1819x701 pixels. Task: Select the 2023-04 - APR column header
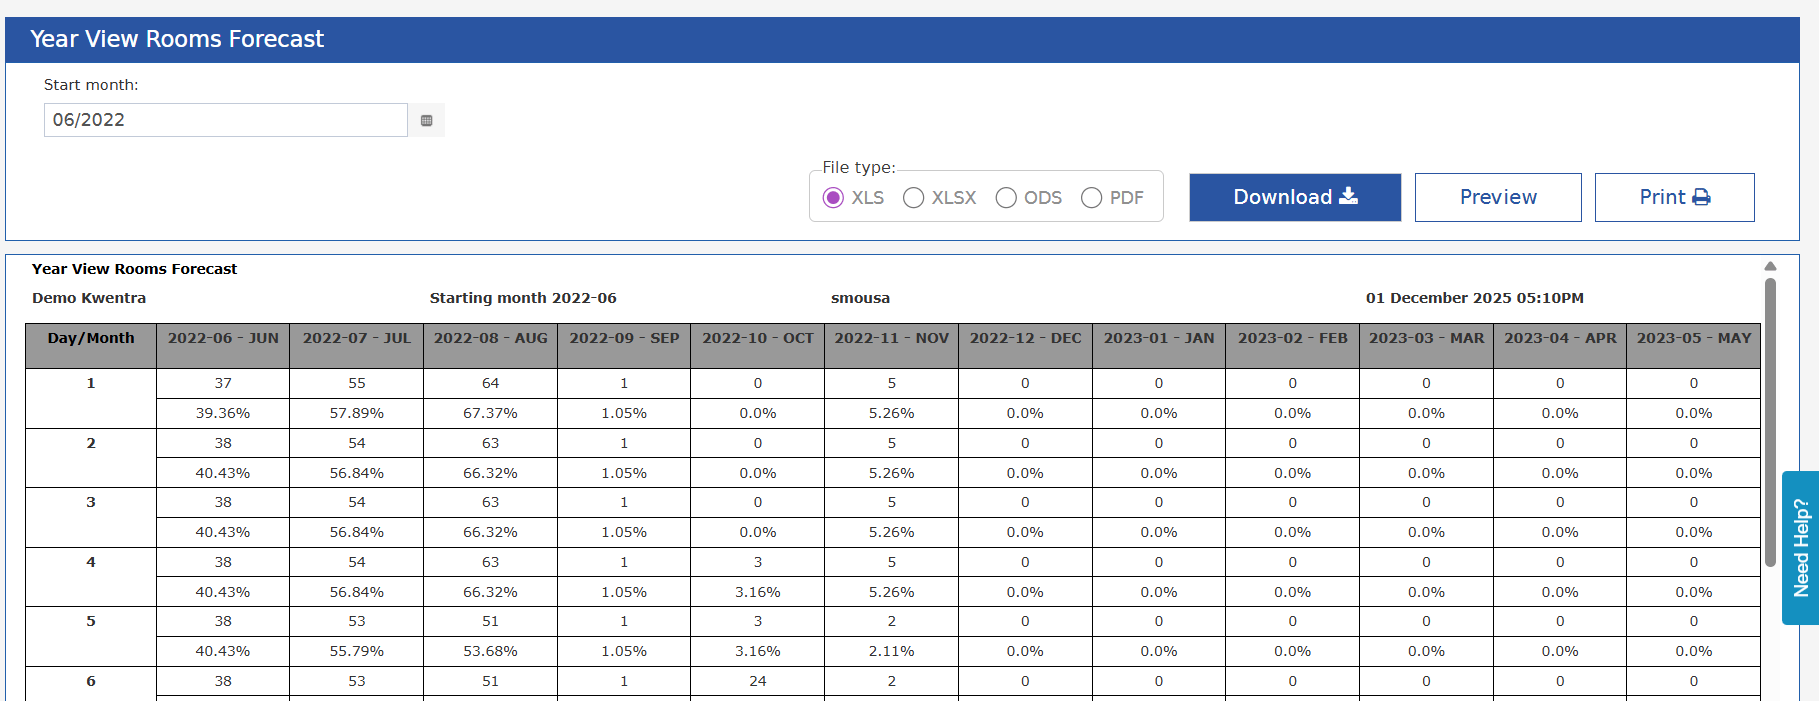[x=1560, y=346]
